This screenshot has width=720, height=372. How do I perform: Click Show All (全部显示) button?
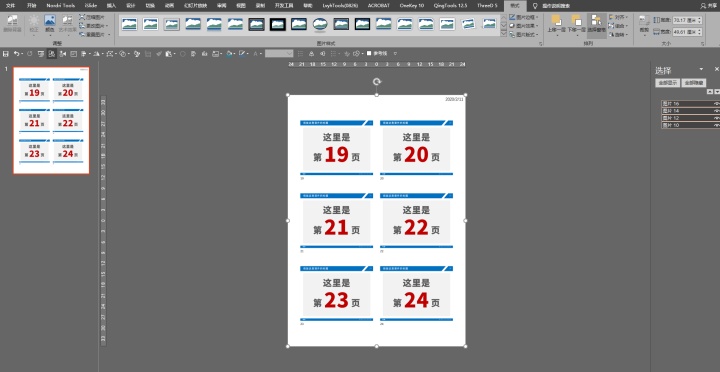667,83
